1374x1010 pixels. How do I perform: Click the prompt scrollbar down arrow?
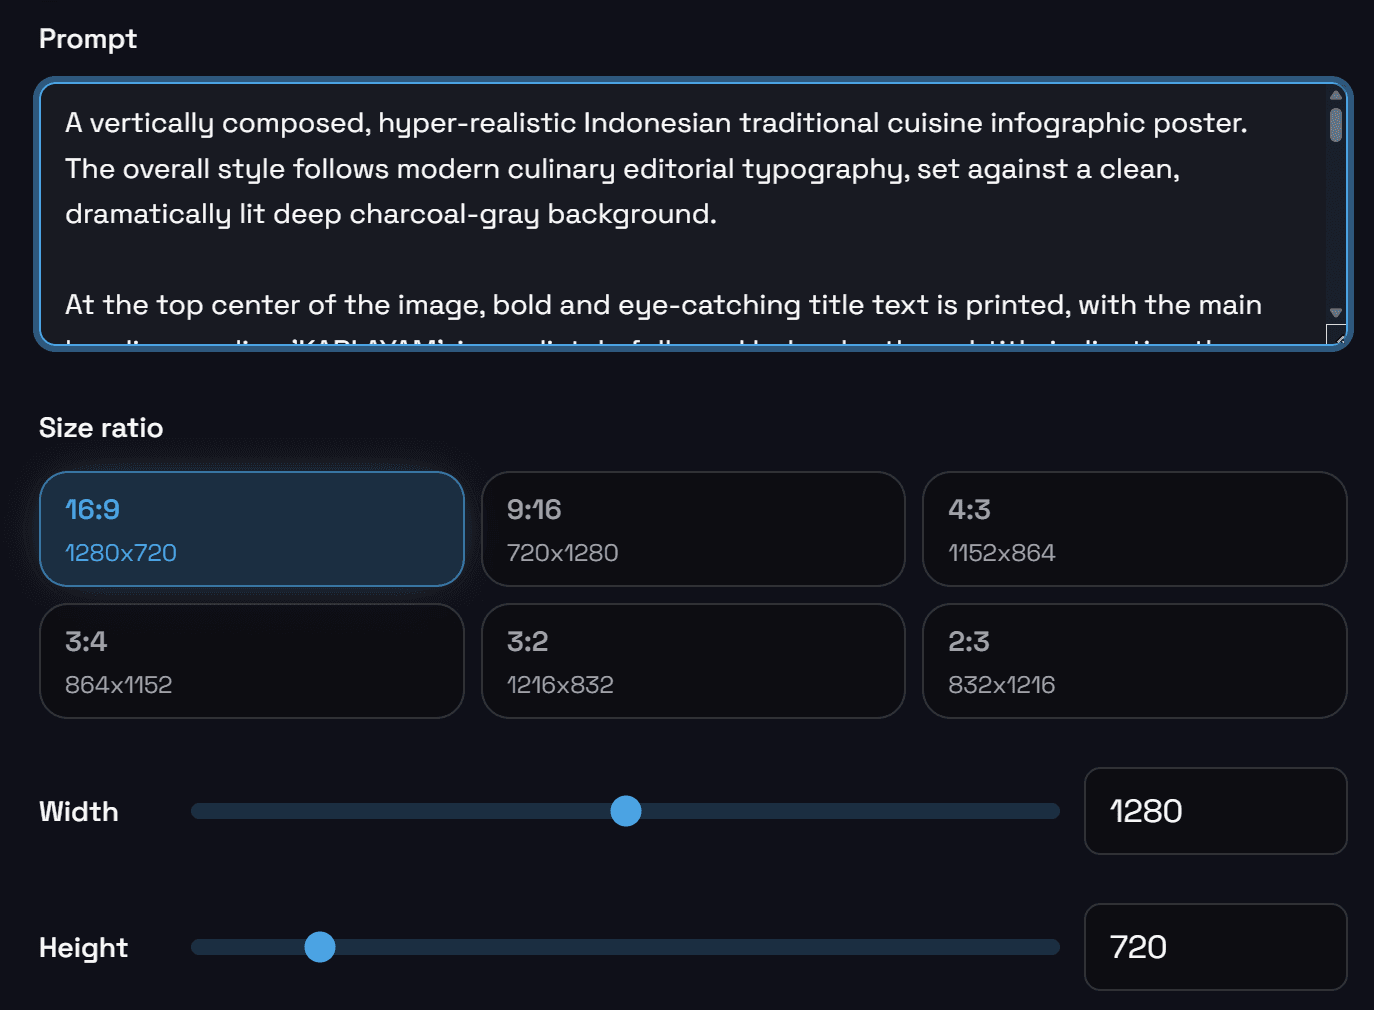1335,313
